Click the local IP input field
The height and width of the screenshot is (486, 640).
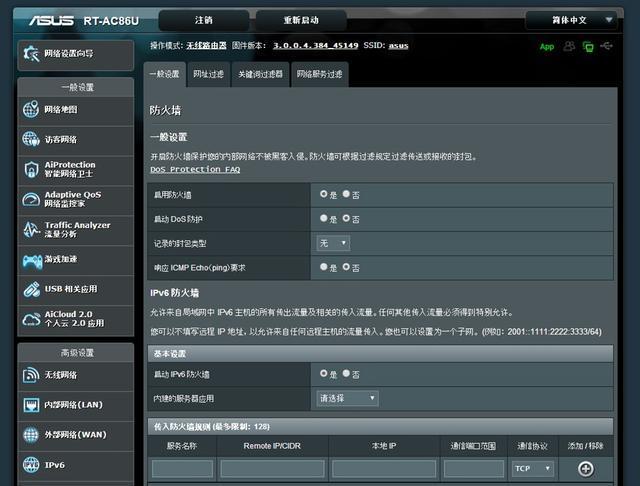pos(384,468)
